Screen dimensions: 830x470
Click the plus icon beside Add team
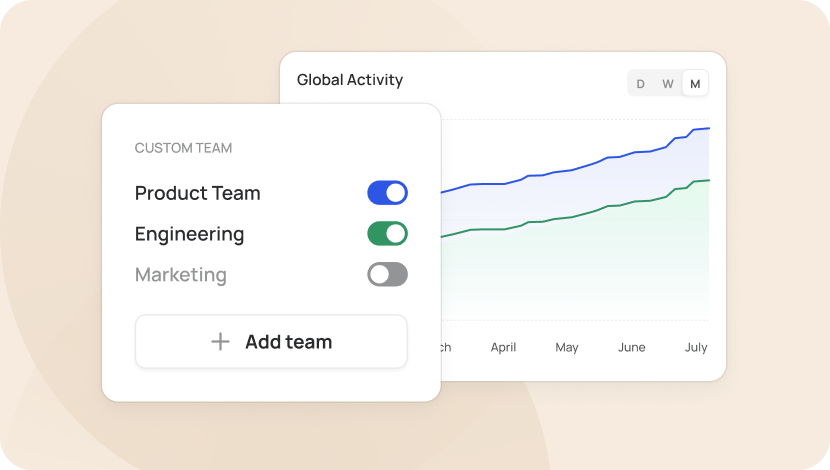[x=220, y=342]
